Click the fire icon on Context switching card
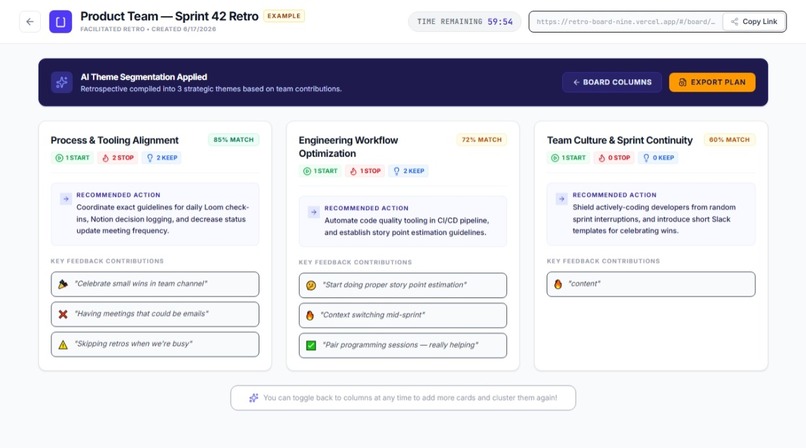Image resolution: width=806 pixels, height=448 pixels. [310, 315]
